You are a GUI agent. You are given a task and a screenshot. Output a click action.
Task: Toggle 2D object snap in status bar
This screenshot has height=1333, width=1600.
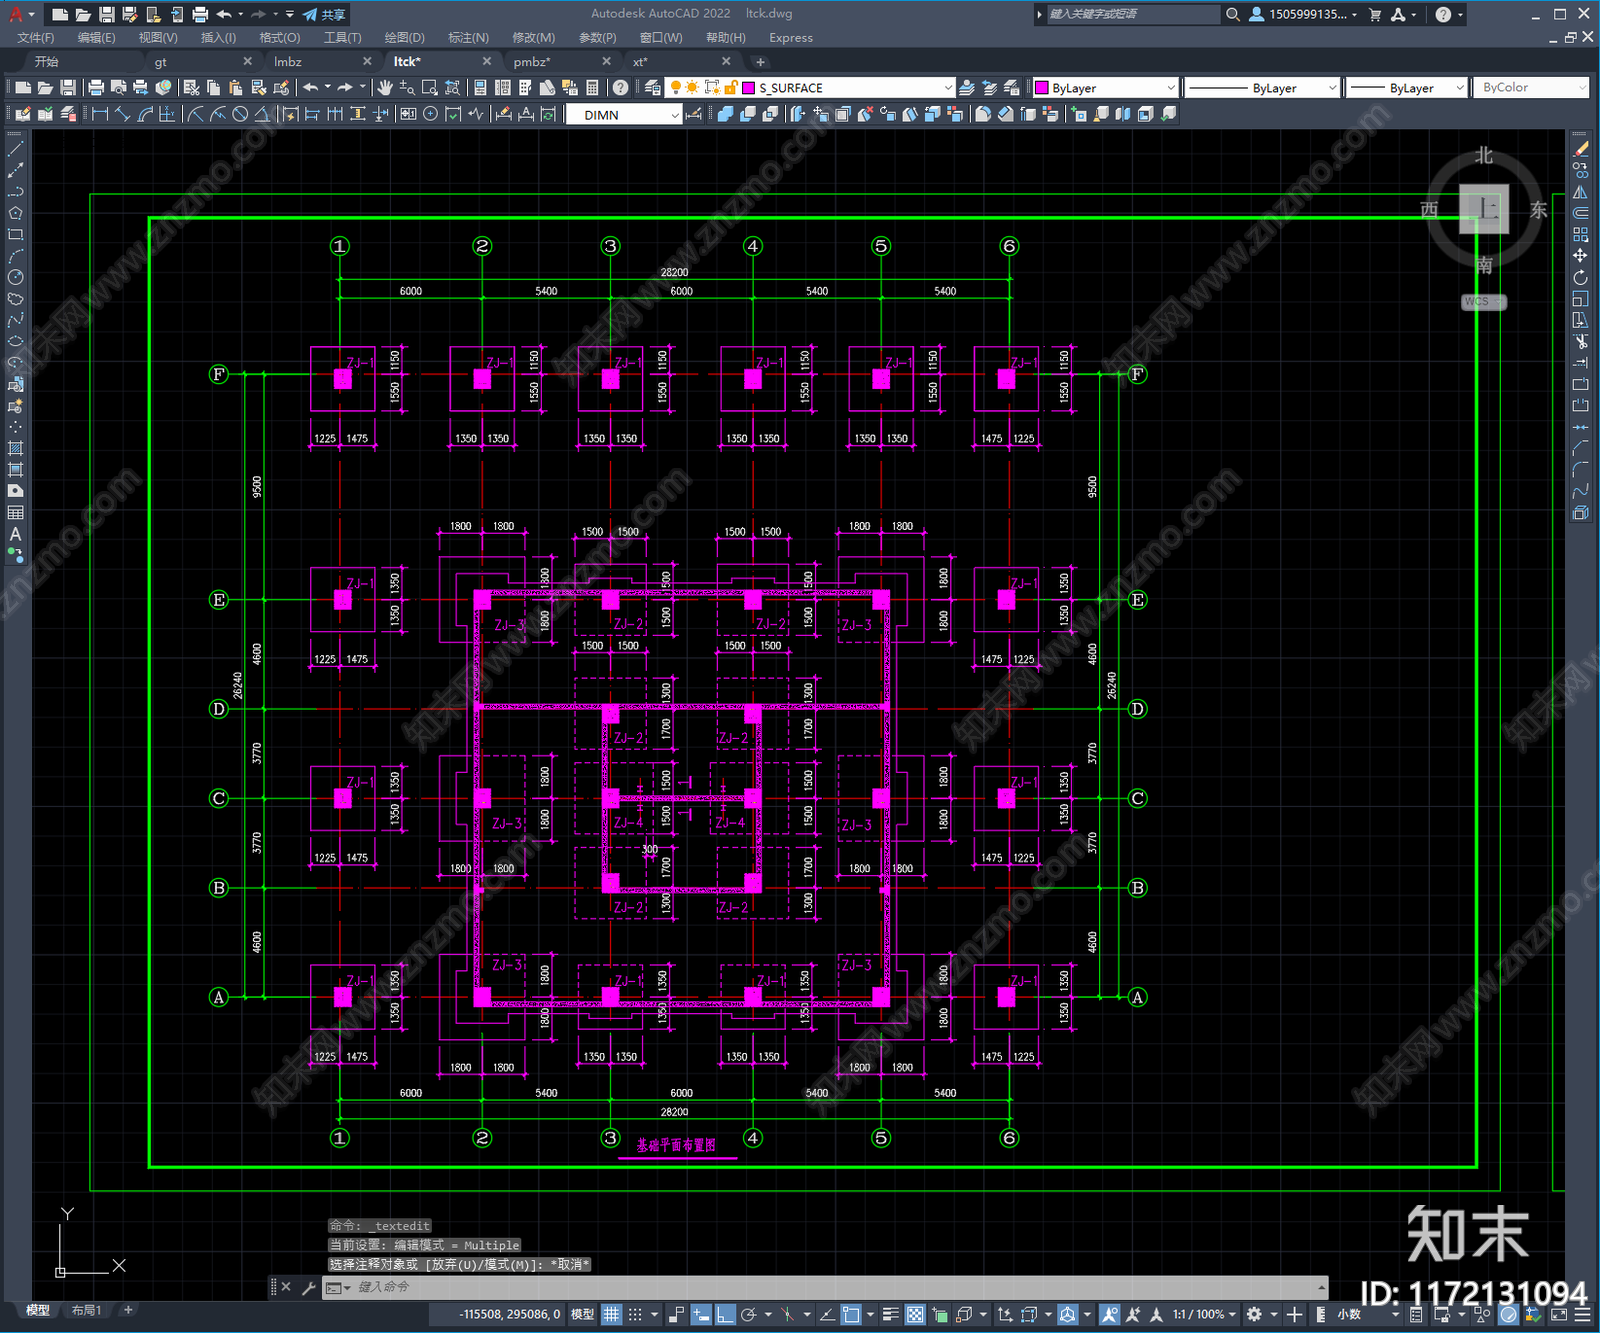[x=851, y=1314]
